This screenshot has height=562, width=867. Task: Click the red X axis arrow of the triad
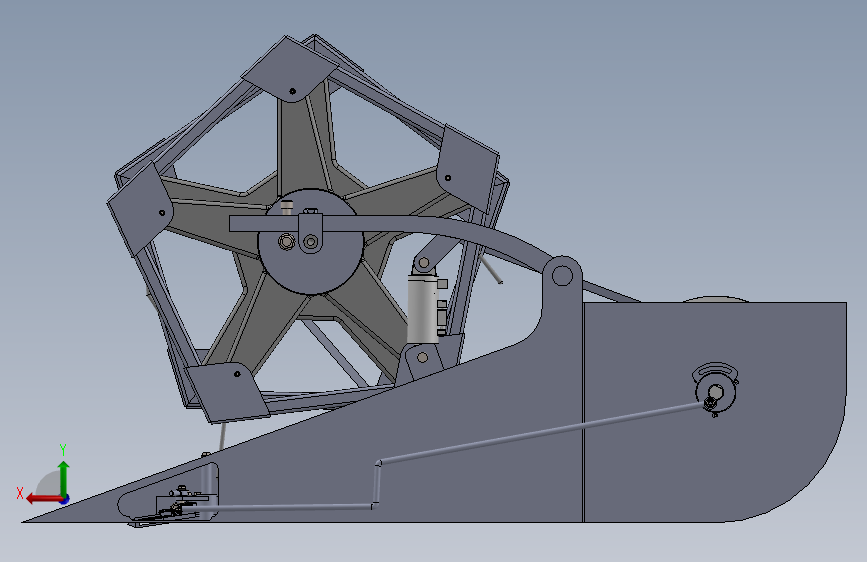[x=43, y=499]
